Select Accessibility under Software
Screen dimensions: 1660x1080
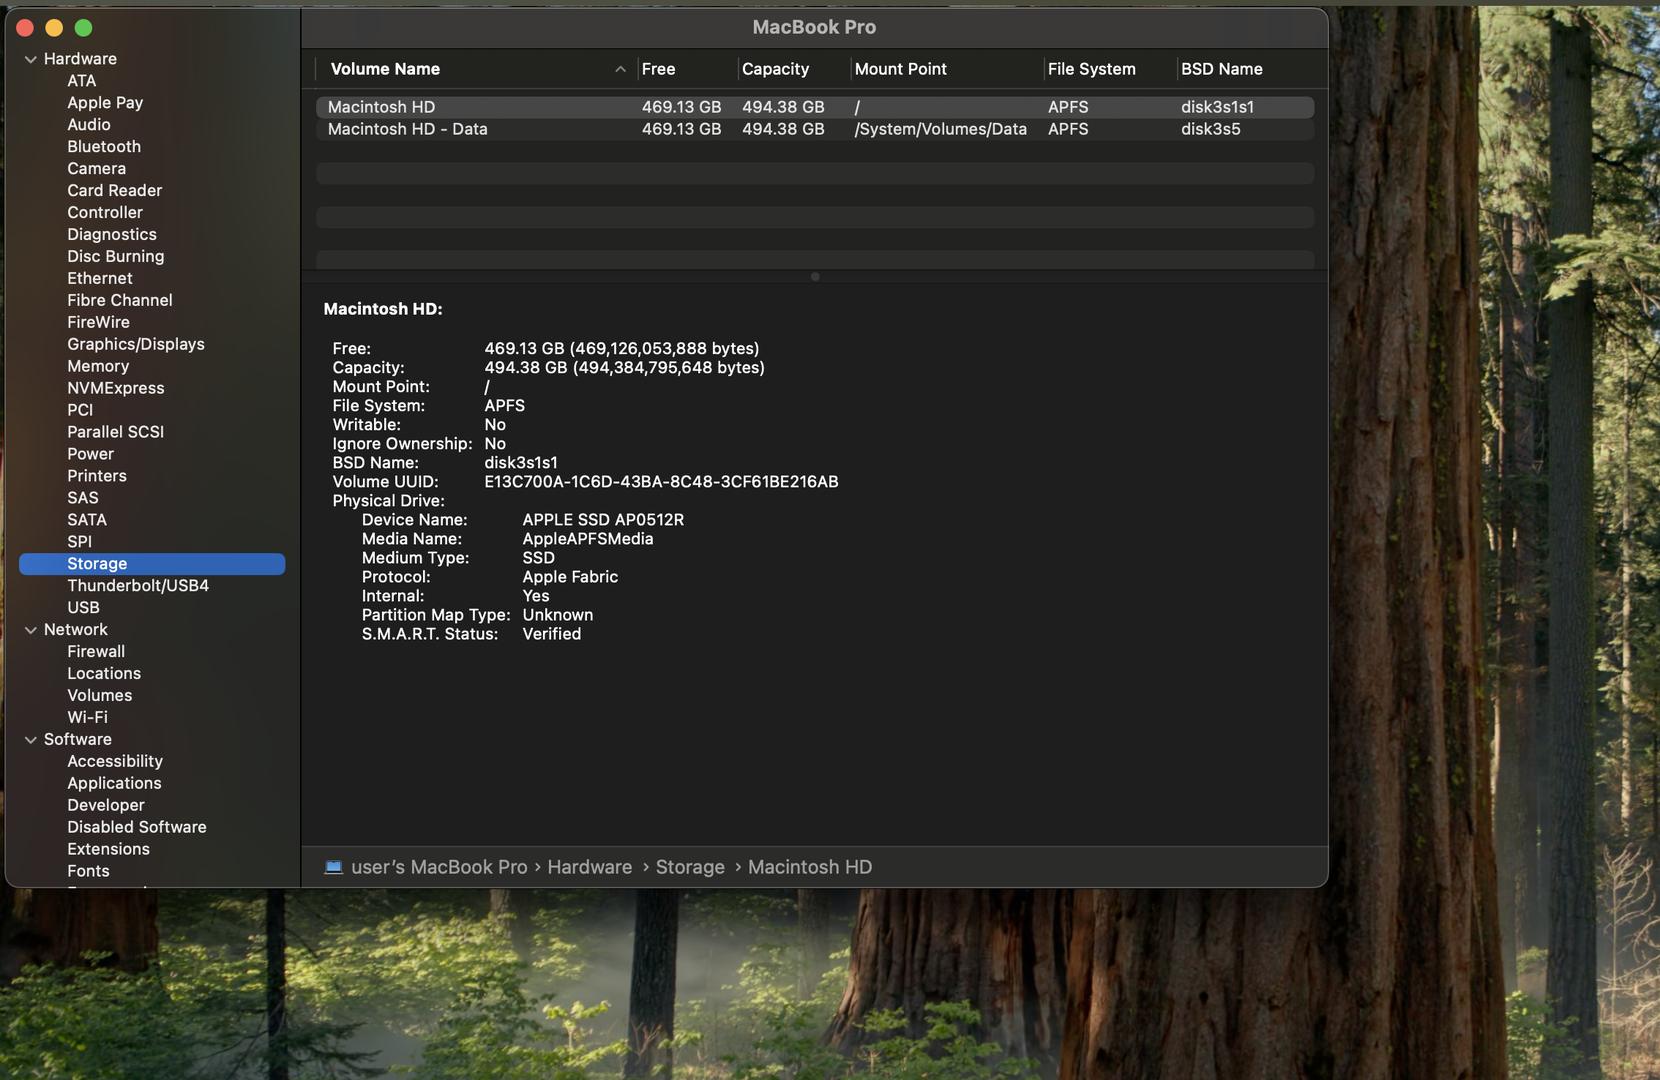click(115, 762)
